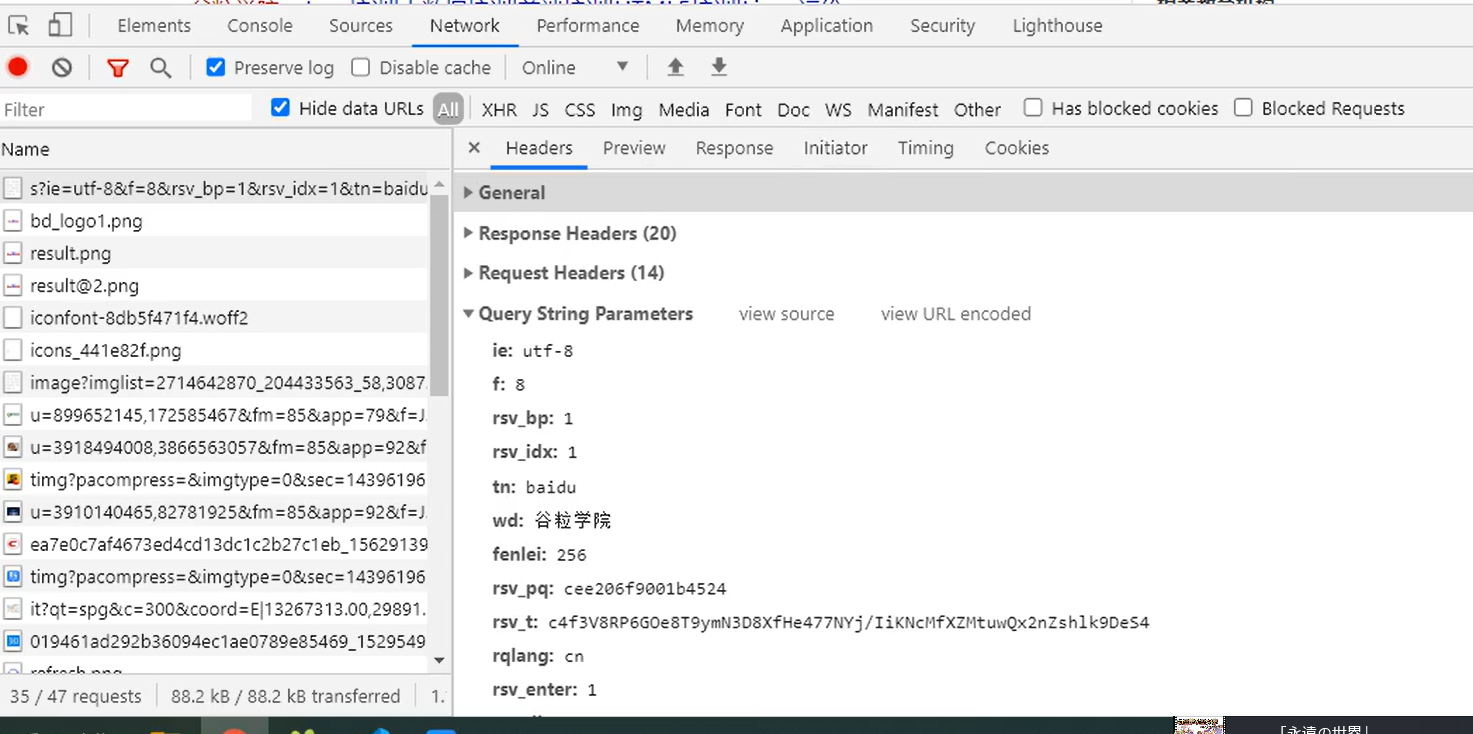The height and width of the screenshot is (734, 1473).
Task: Open the Online throttling dropdown
Action: coord(575,68)
